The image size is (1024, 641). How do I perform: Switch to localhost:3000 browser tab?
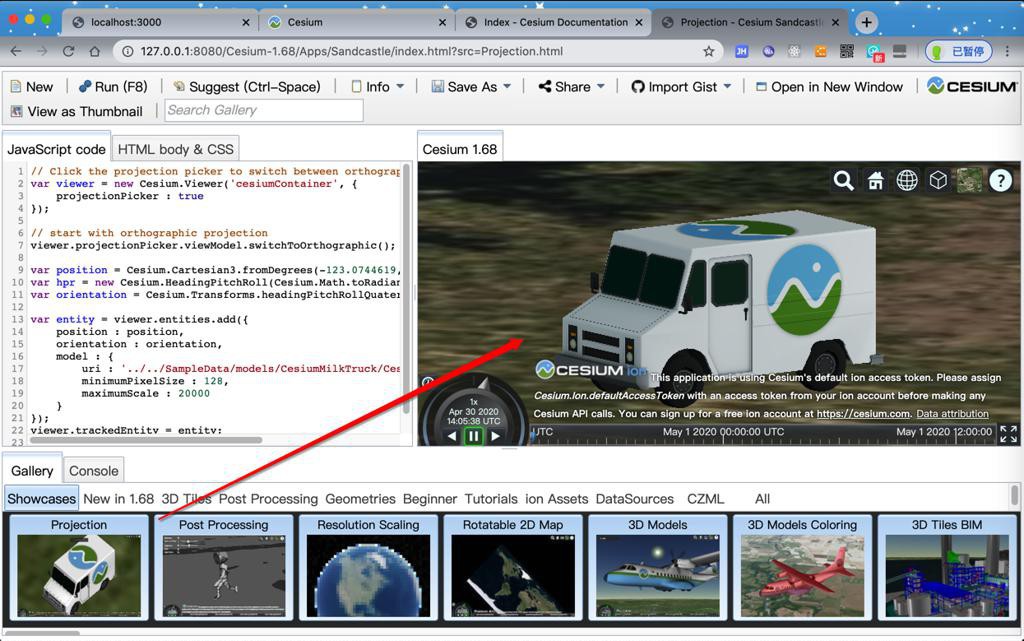[x=160, y=22]
